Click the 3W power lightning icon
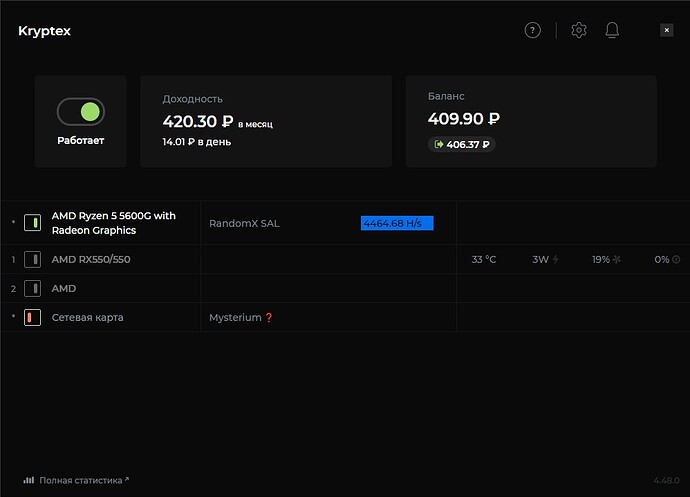This screenshot has height=497, width=690. tap(556, 259)
